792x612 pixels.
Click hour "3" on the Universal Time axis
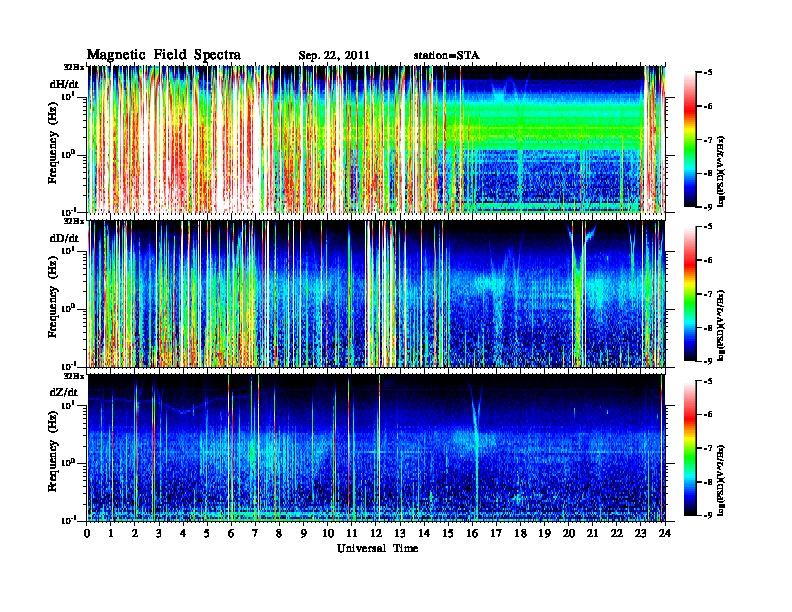click(x=159, y=533)
